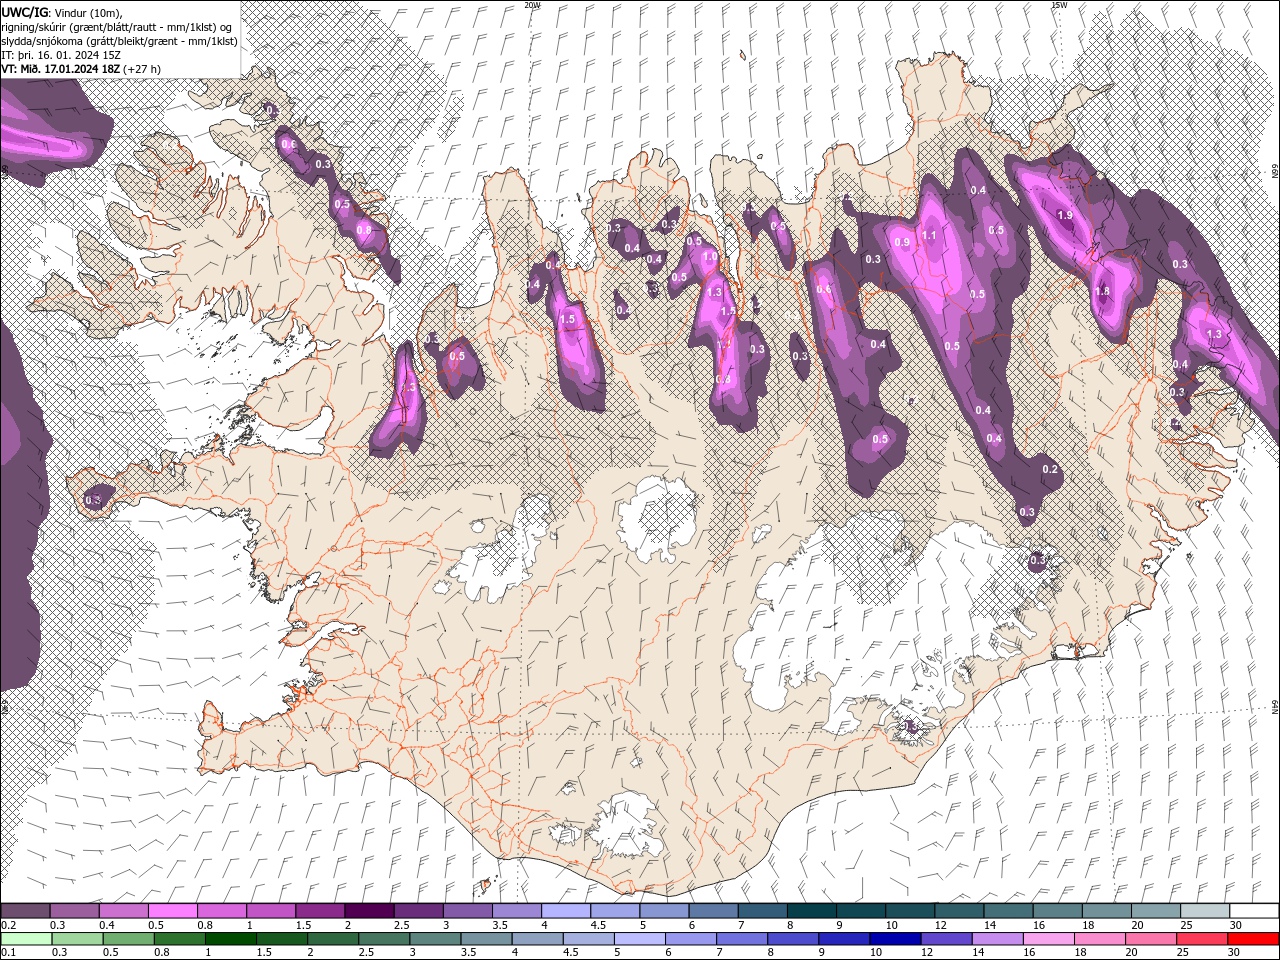Click the 'slydda/snjókoma' legend description line
Viewport: 1280px width, 960px height.
coord(119,41)
